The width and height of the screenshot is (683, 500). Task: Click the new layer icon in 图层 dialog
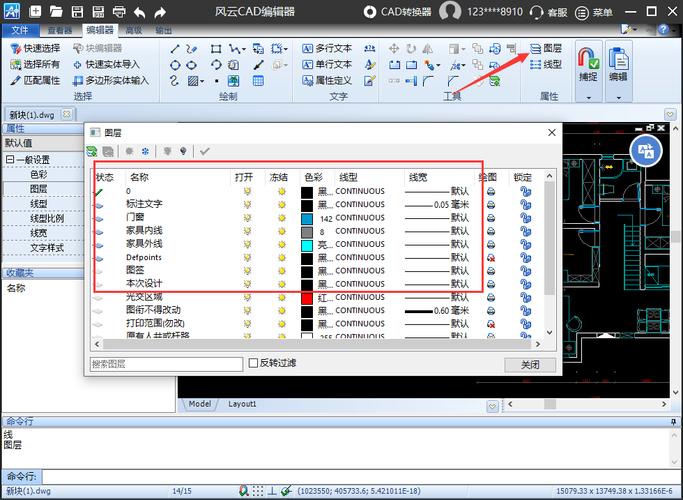[x=92, y=151]
